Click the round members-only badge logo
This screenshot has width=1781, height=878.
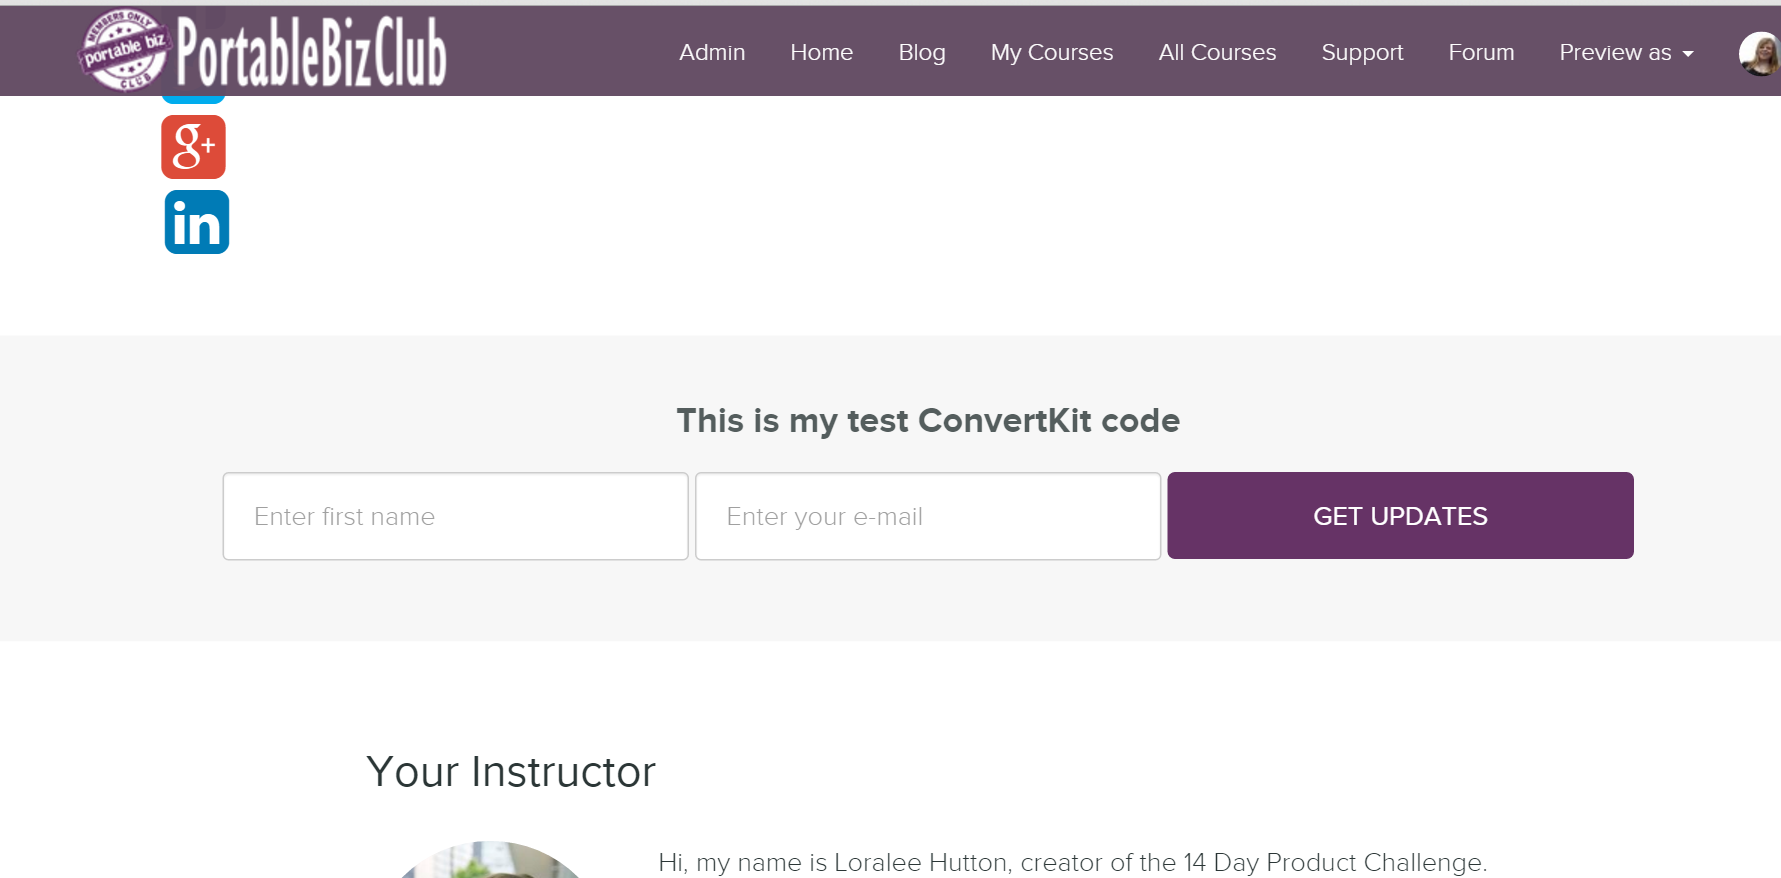click(123, 50)
